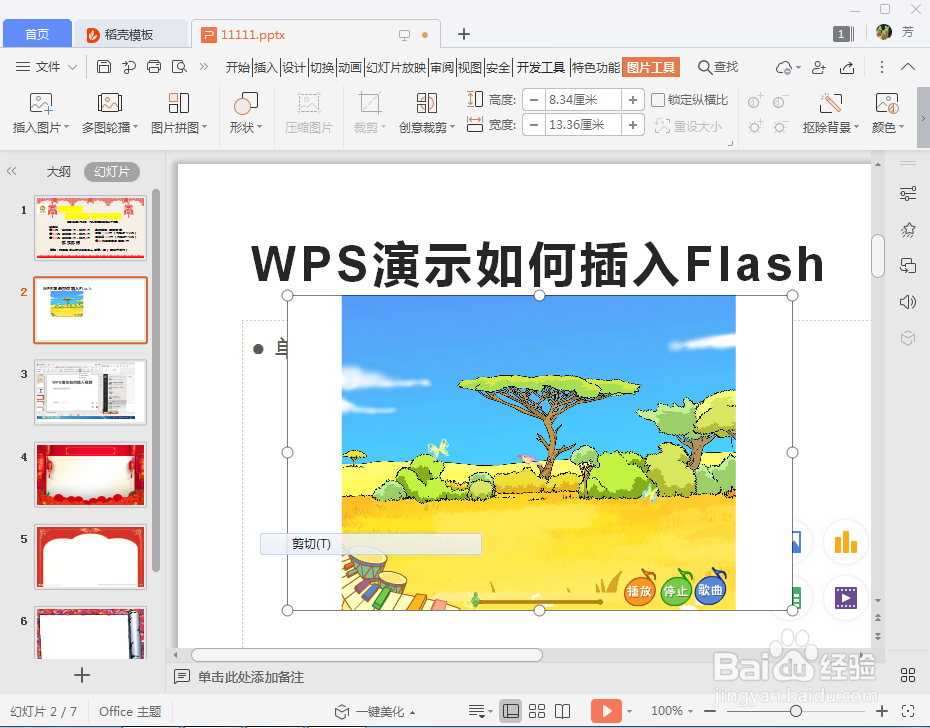Viewport: 930px width, 728px height.
Task: Select the 大纲 outline pane tab
Action: pyautogui.click(x=58, y=172)
